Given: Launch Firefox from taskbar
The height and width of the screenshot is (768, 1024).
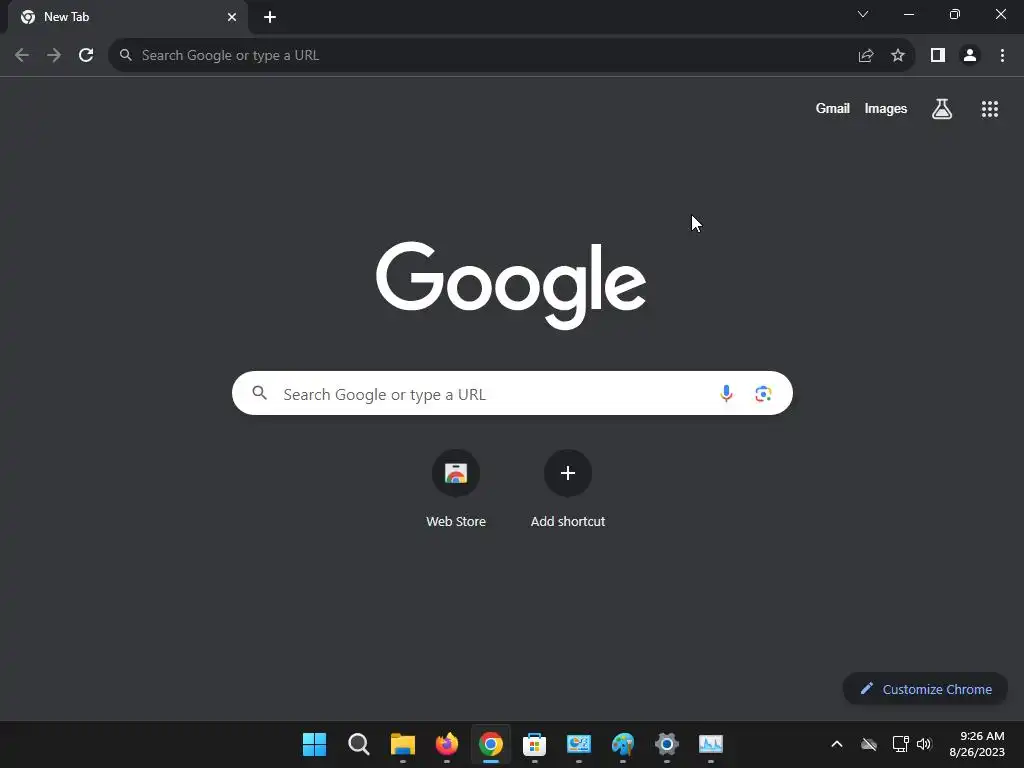Looking at the screenshot, I should [x=447, y=744].
